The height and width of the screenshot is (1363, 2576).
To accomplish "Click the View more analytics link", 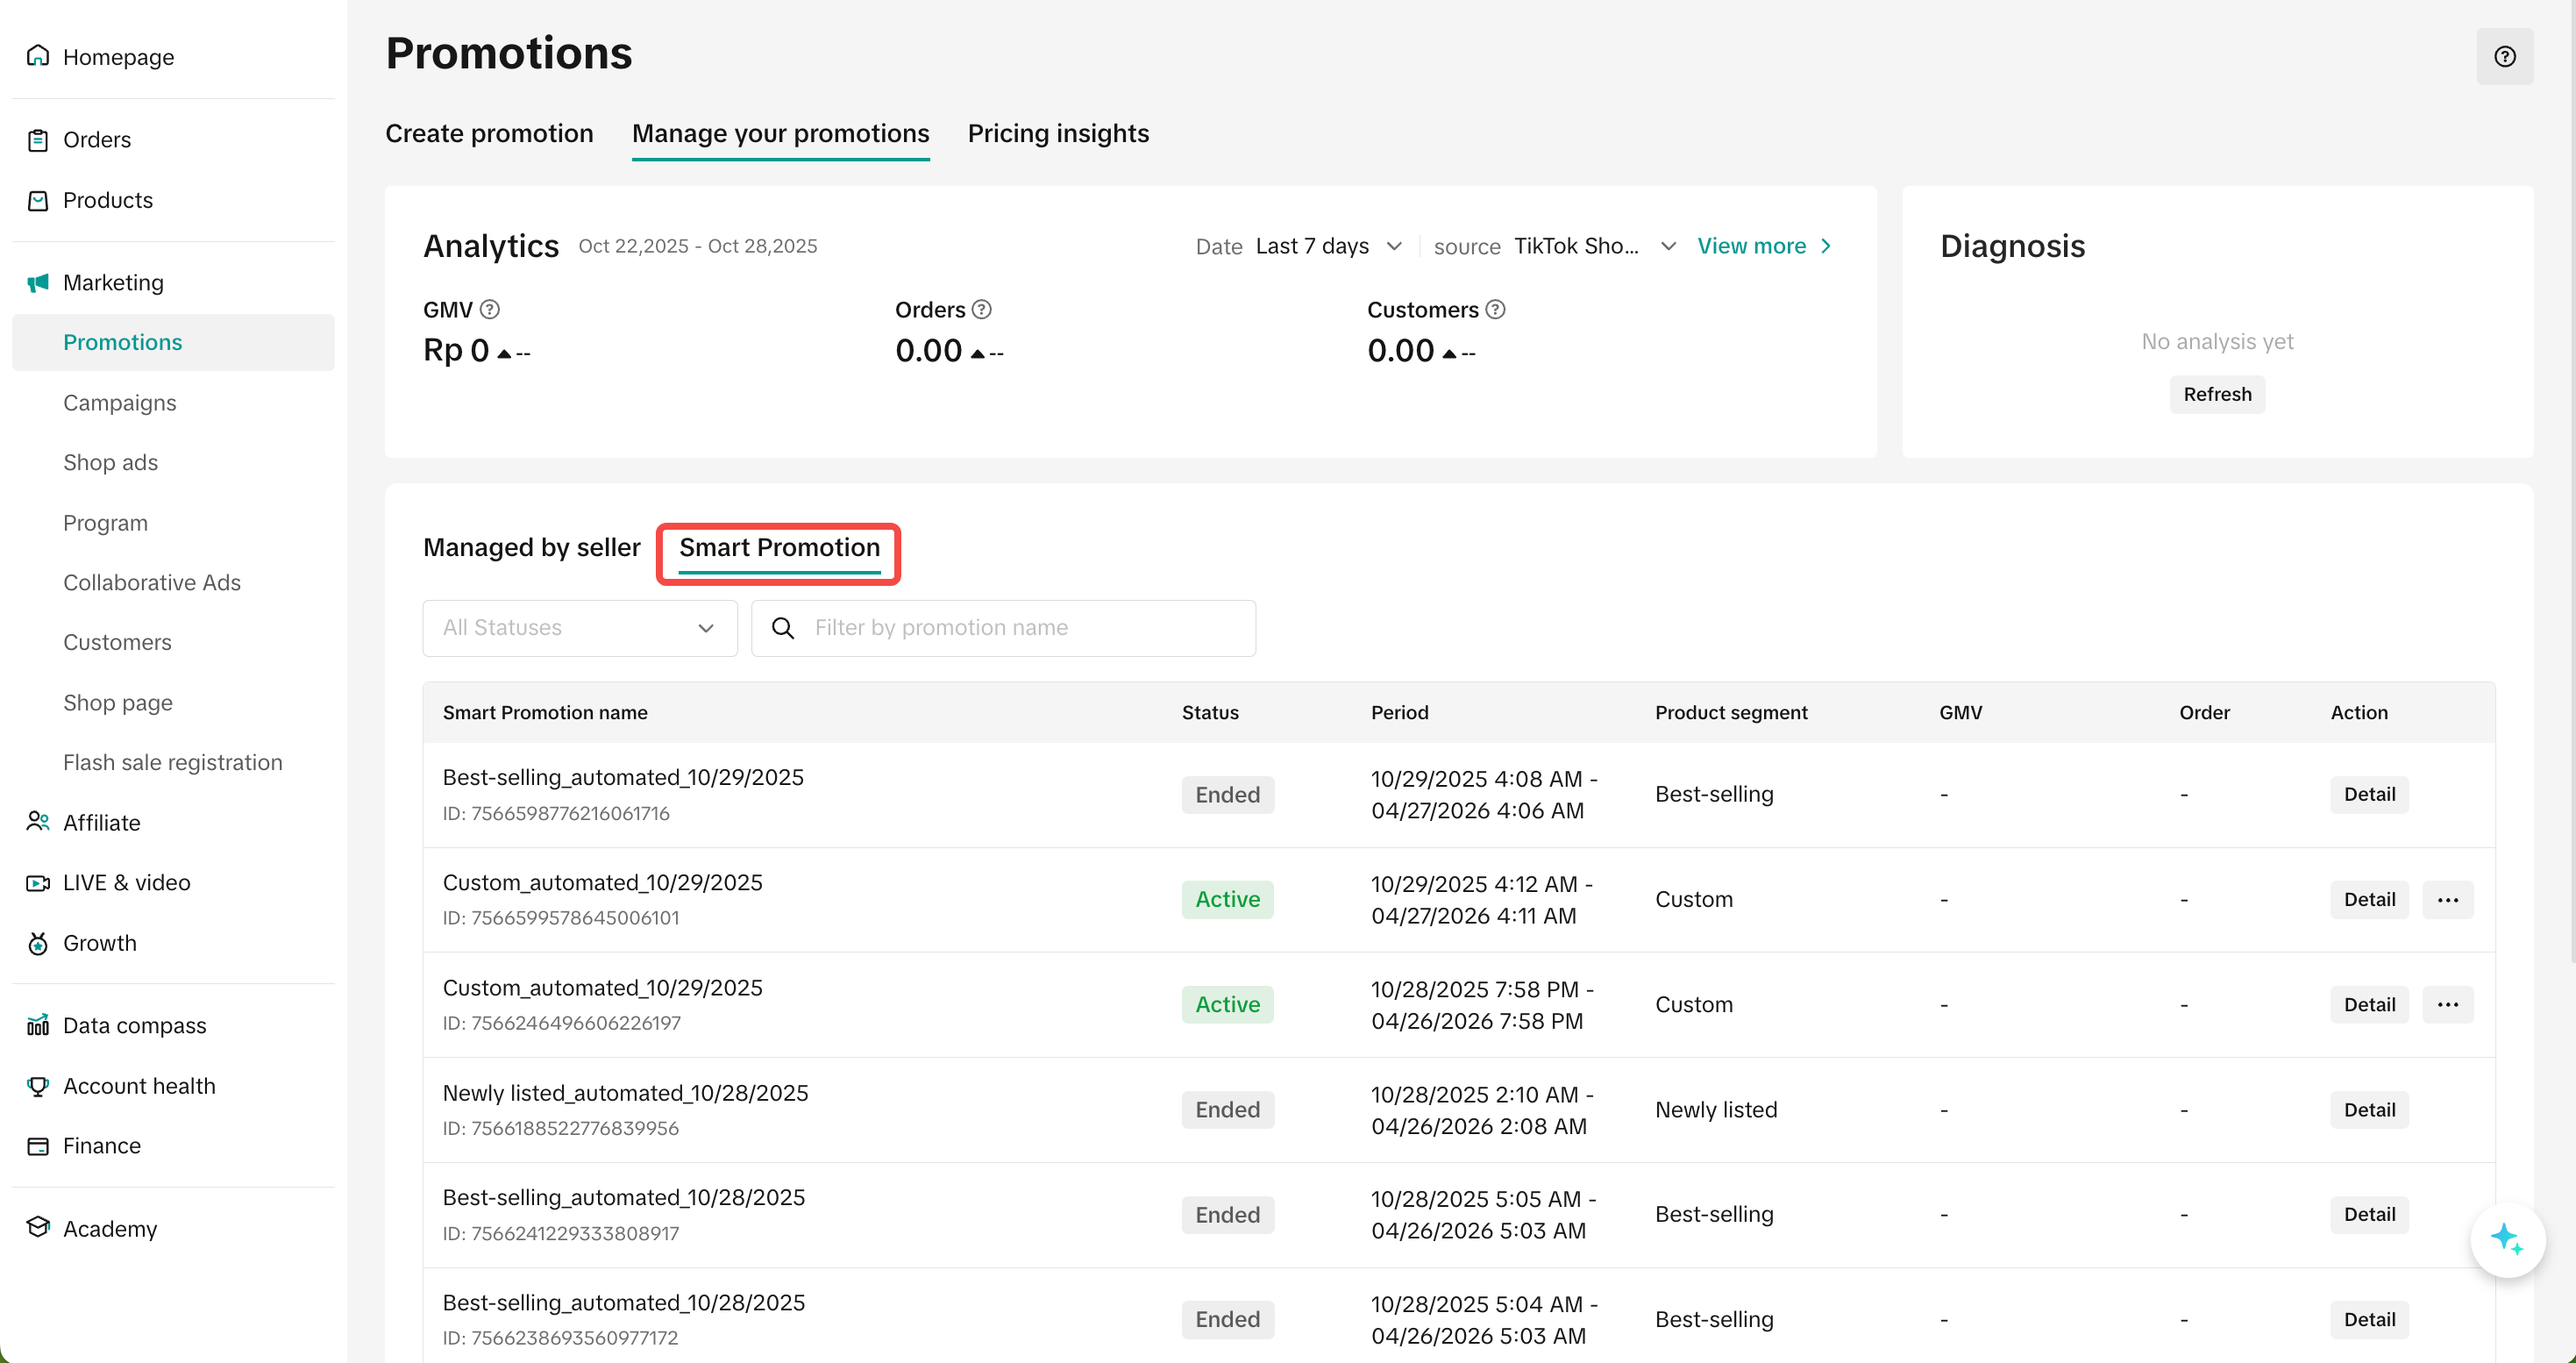I will click(1764, 246).
